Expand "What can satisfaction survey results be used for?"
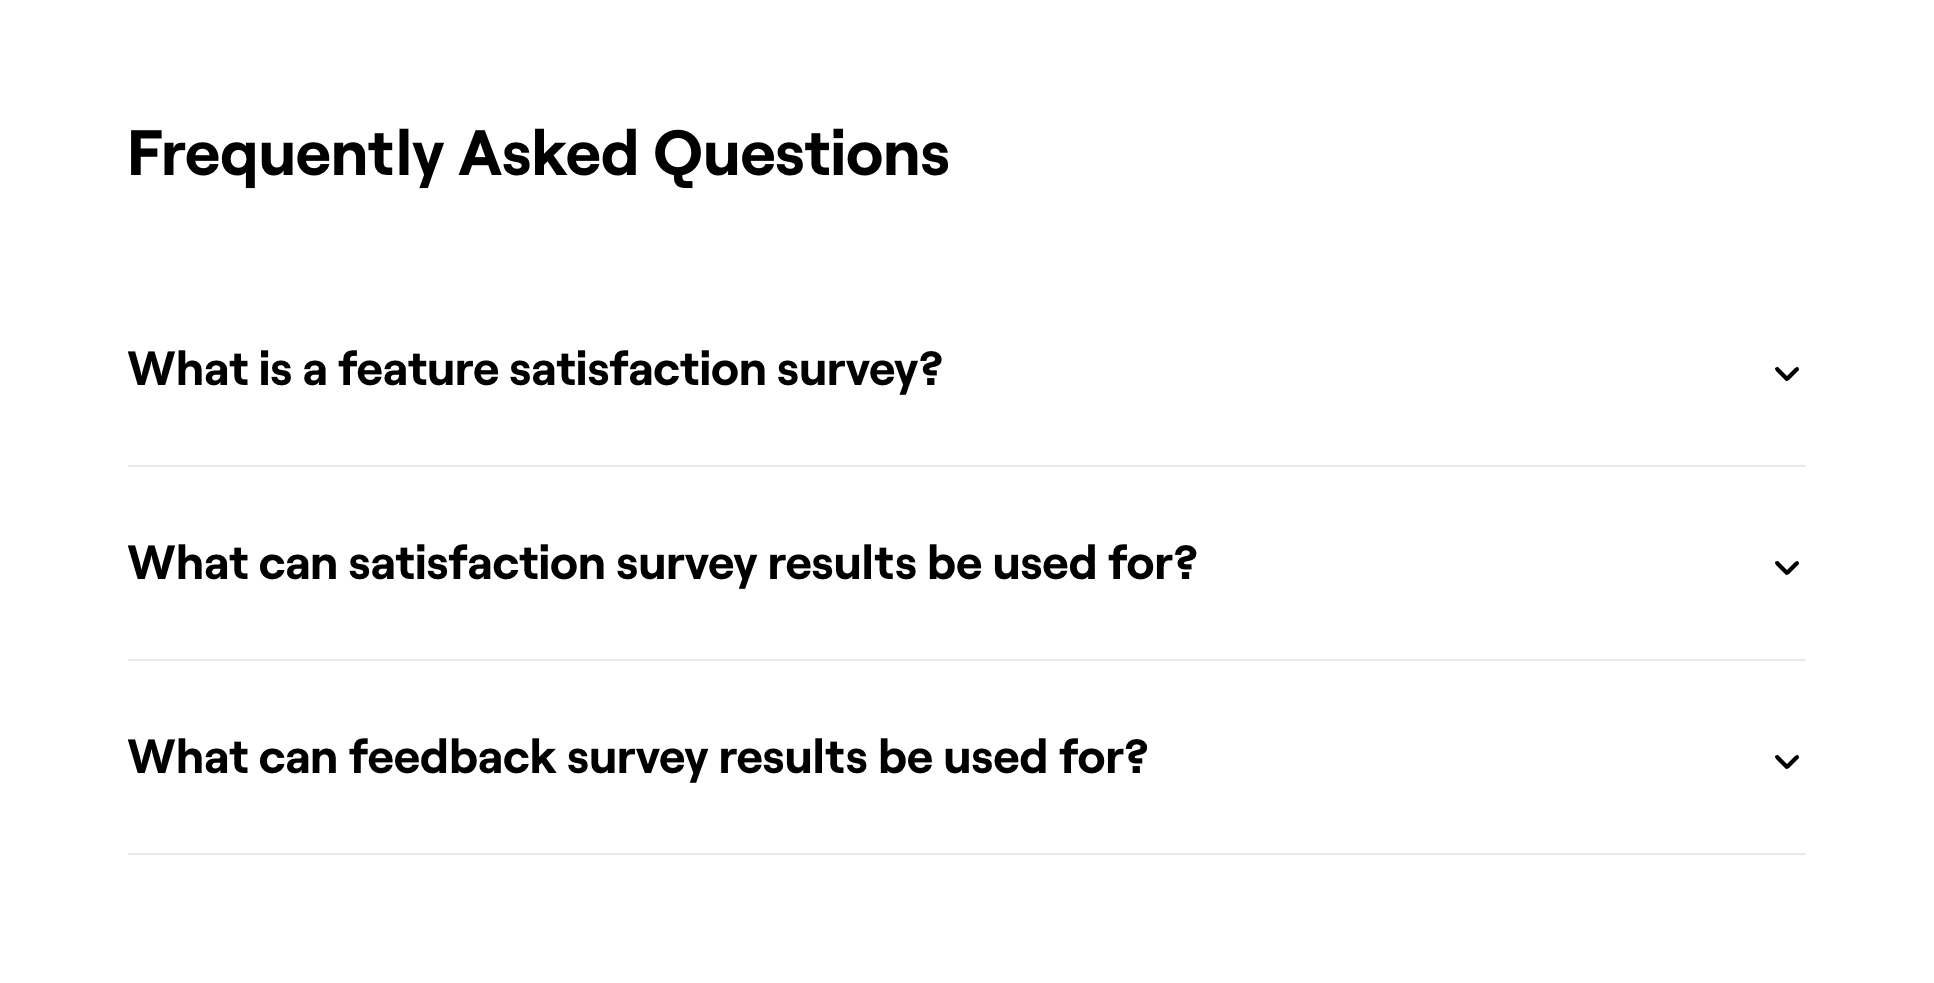The height and width of the screenshot is (983, 1934). click(662, 563)
